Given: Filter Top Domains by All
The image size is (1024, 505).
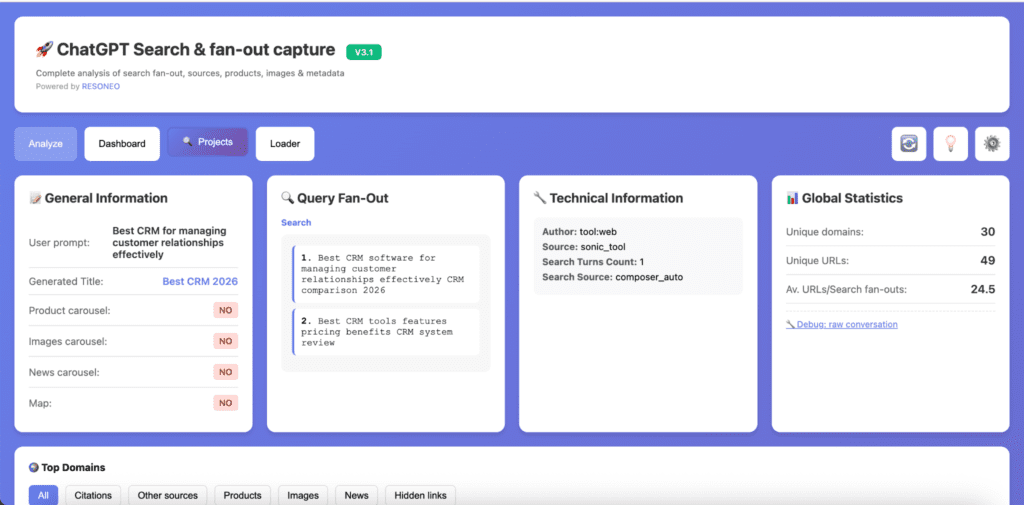Looking at the screenshot, I should tap(43, 495).
